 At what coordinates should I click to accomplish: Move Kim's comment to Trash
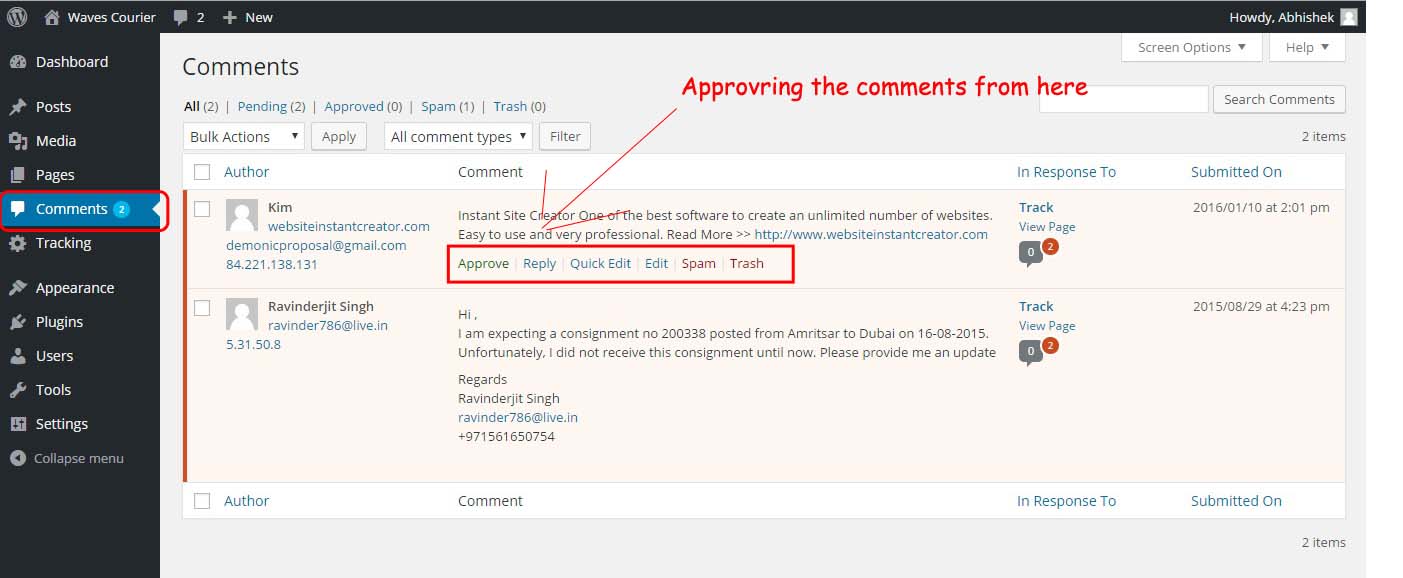[746, 263]
